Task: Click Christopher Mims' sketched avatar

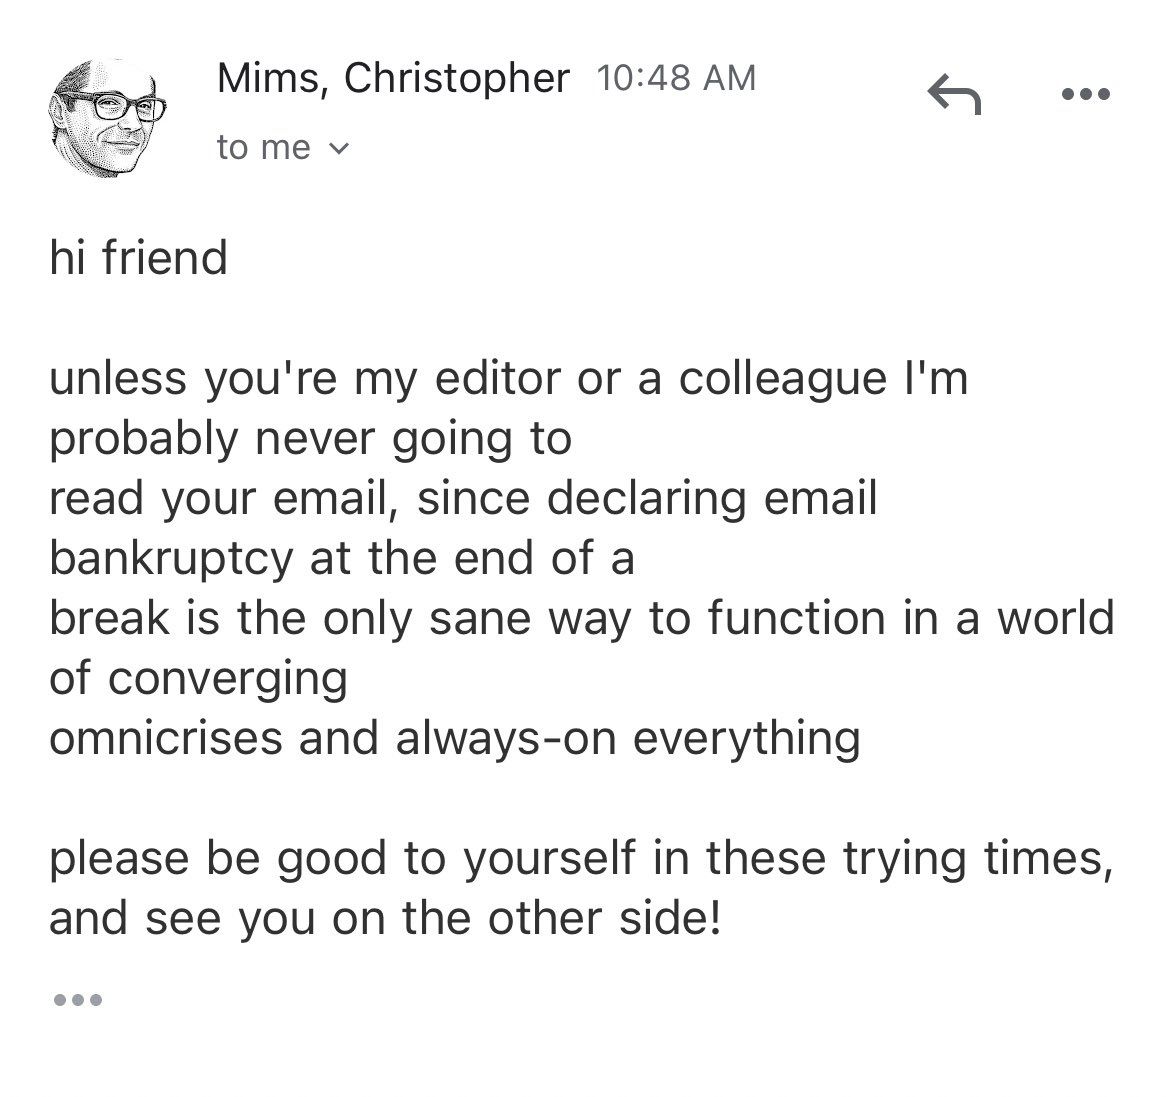Action: point(107,117)
